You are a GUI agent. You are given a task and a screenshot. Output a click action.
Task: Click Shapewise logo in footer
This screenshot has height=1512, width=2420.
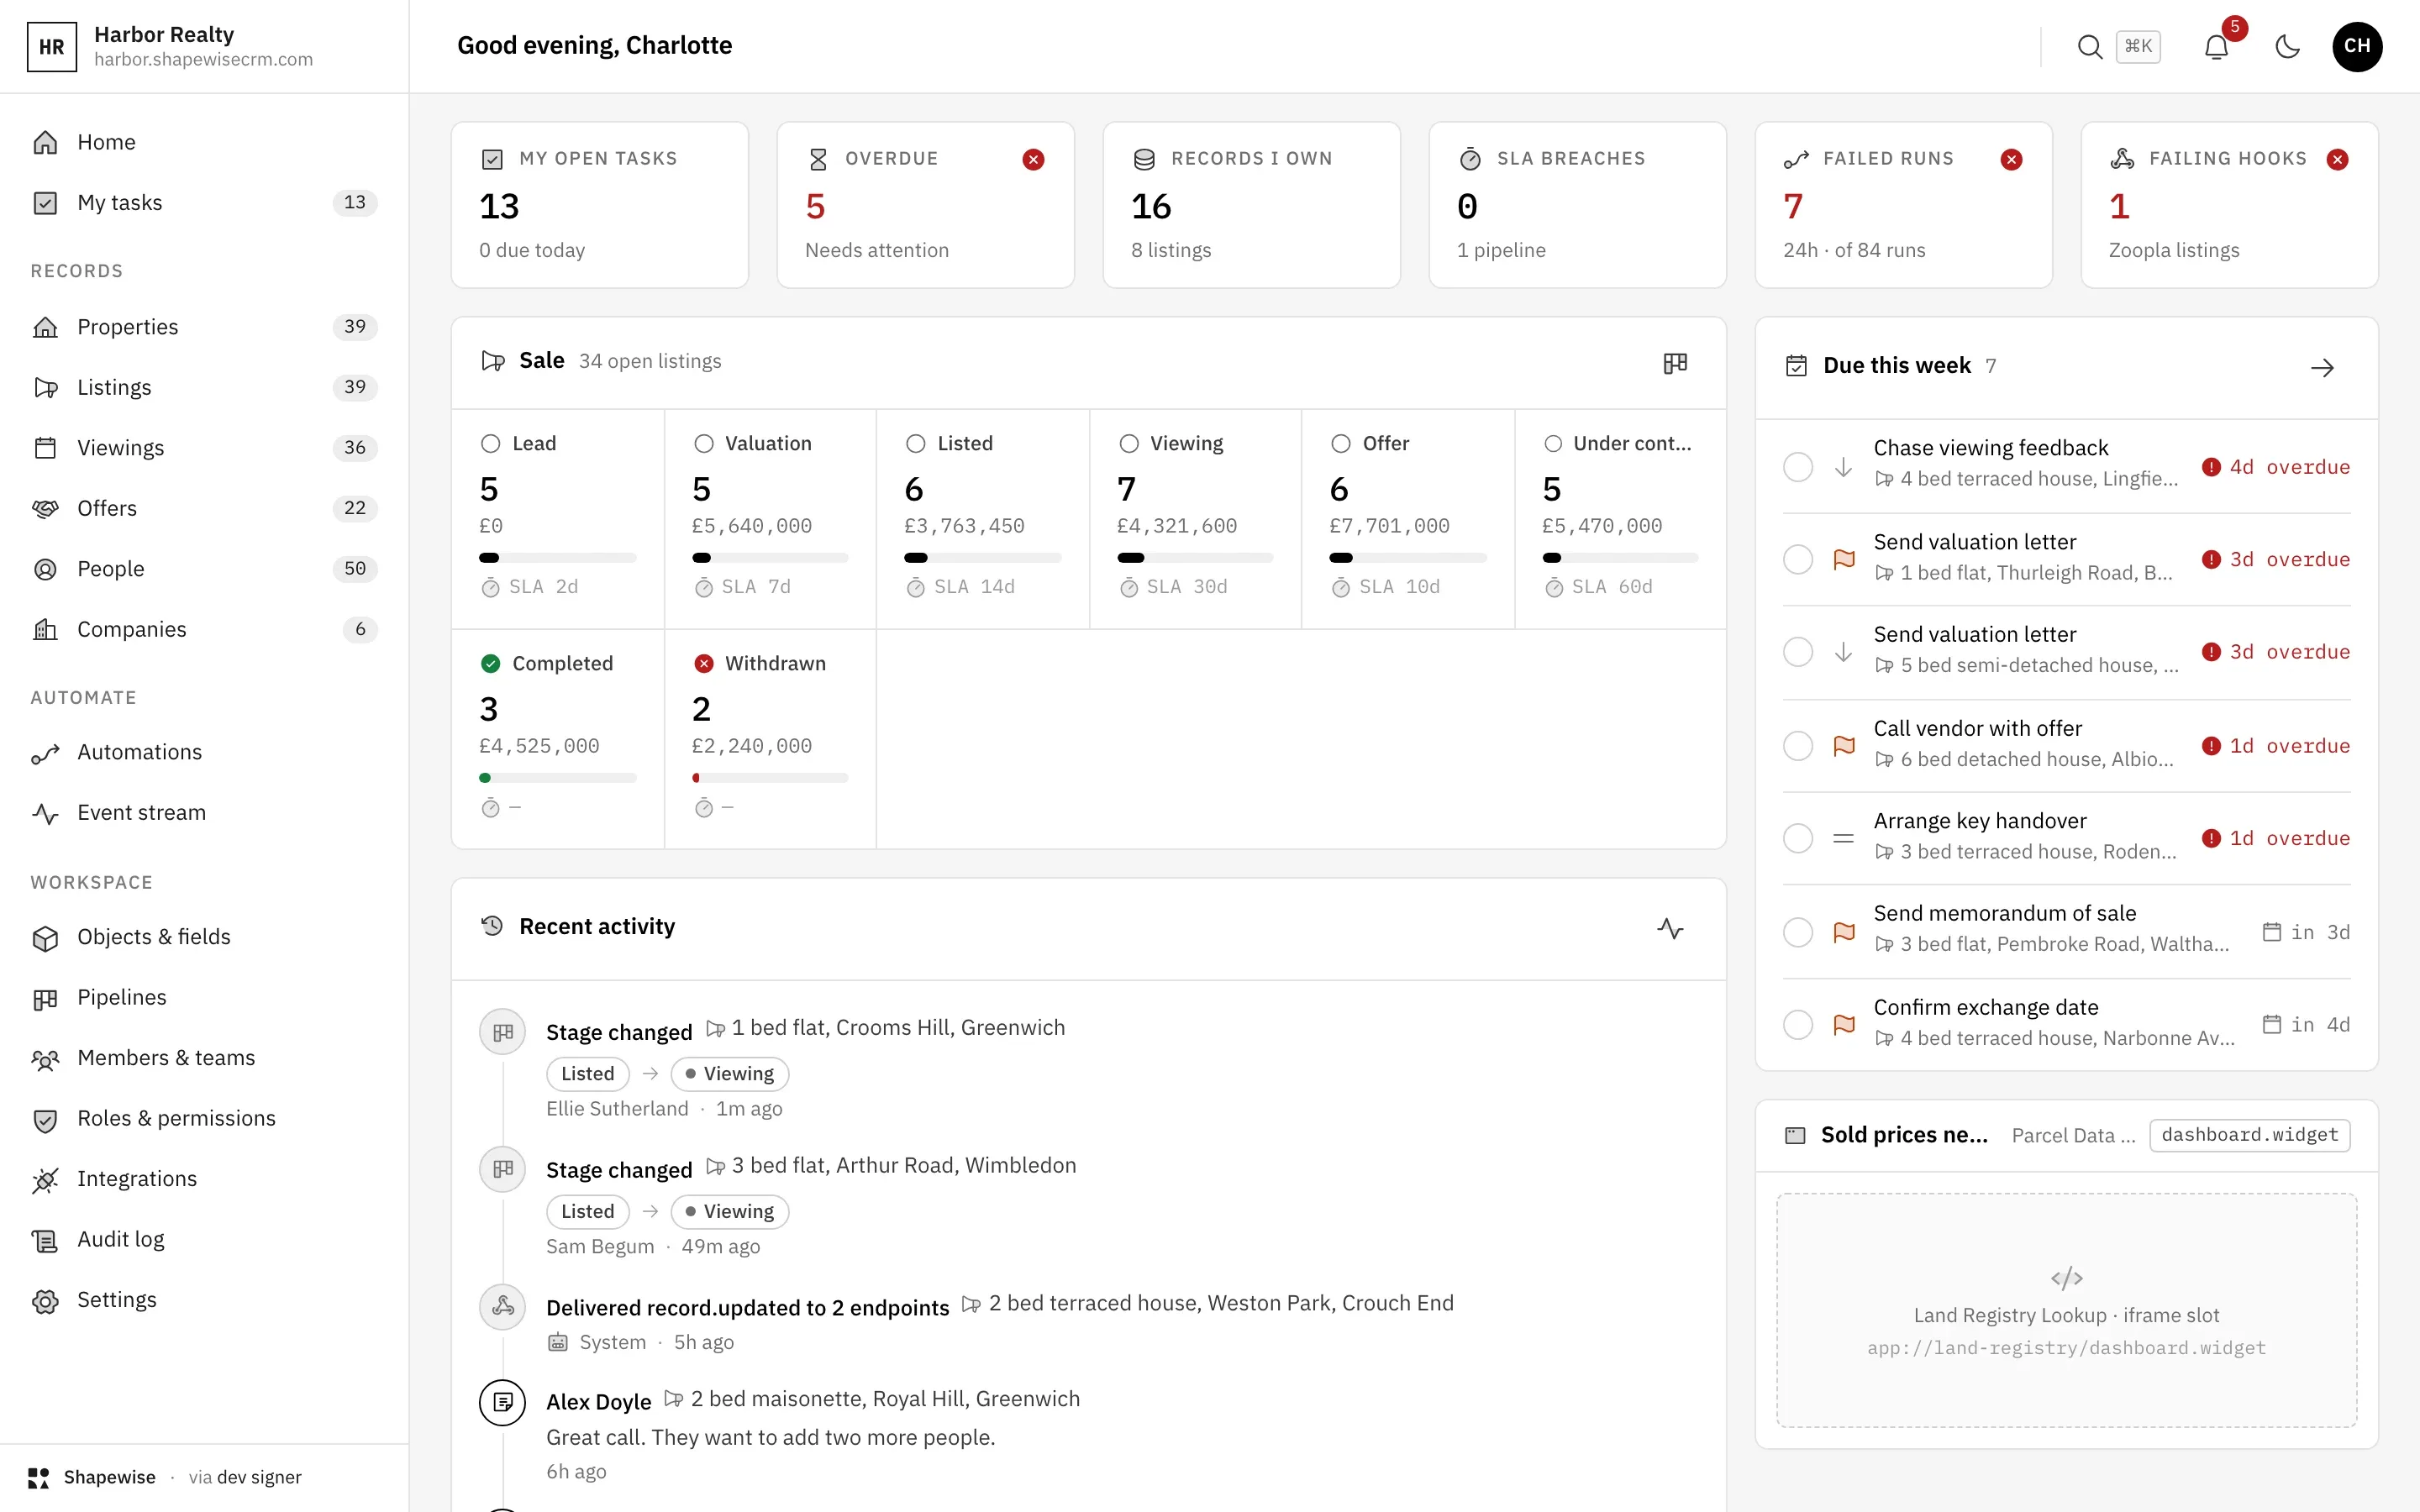pos(39,1477)
